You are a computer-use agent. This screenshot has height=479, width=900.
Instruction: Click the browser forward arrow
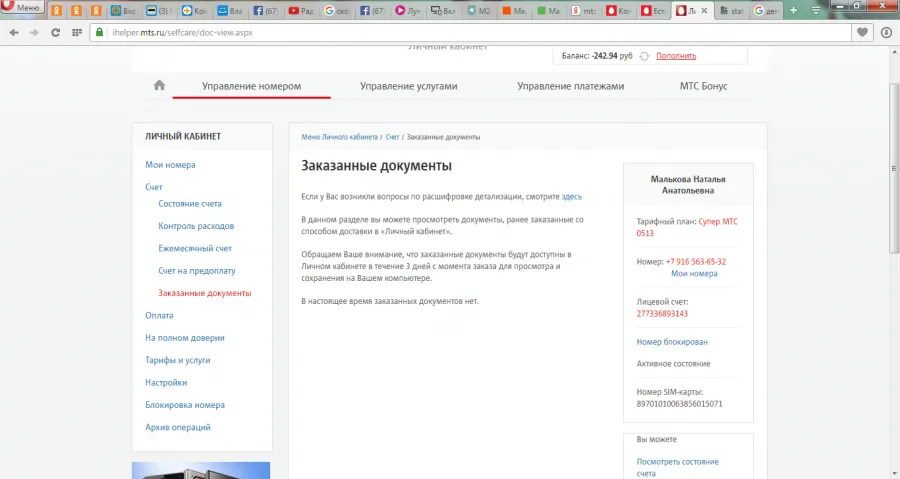point(34,33)
